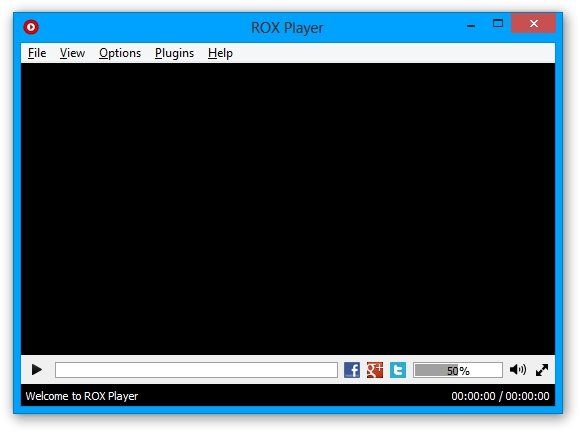This screenshot has height=433, width=580.
Task: Click the black video display area
Action: (288, 209)
